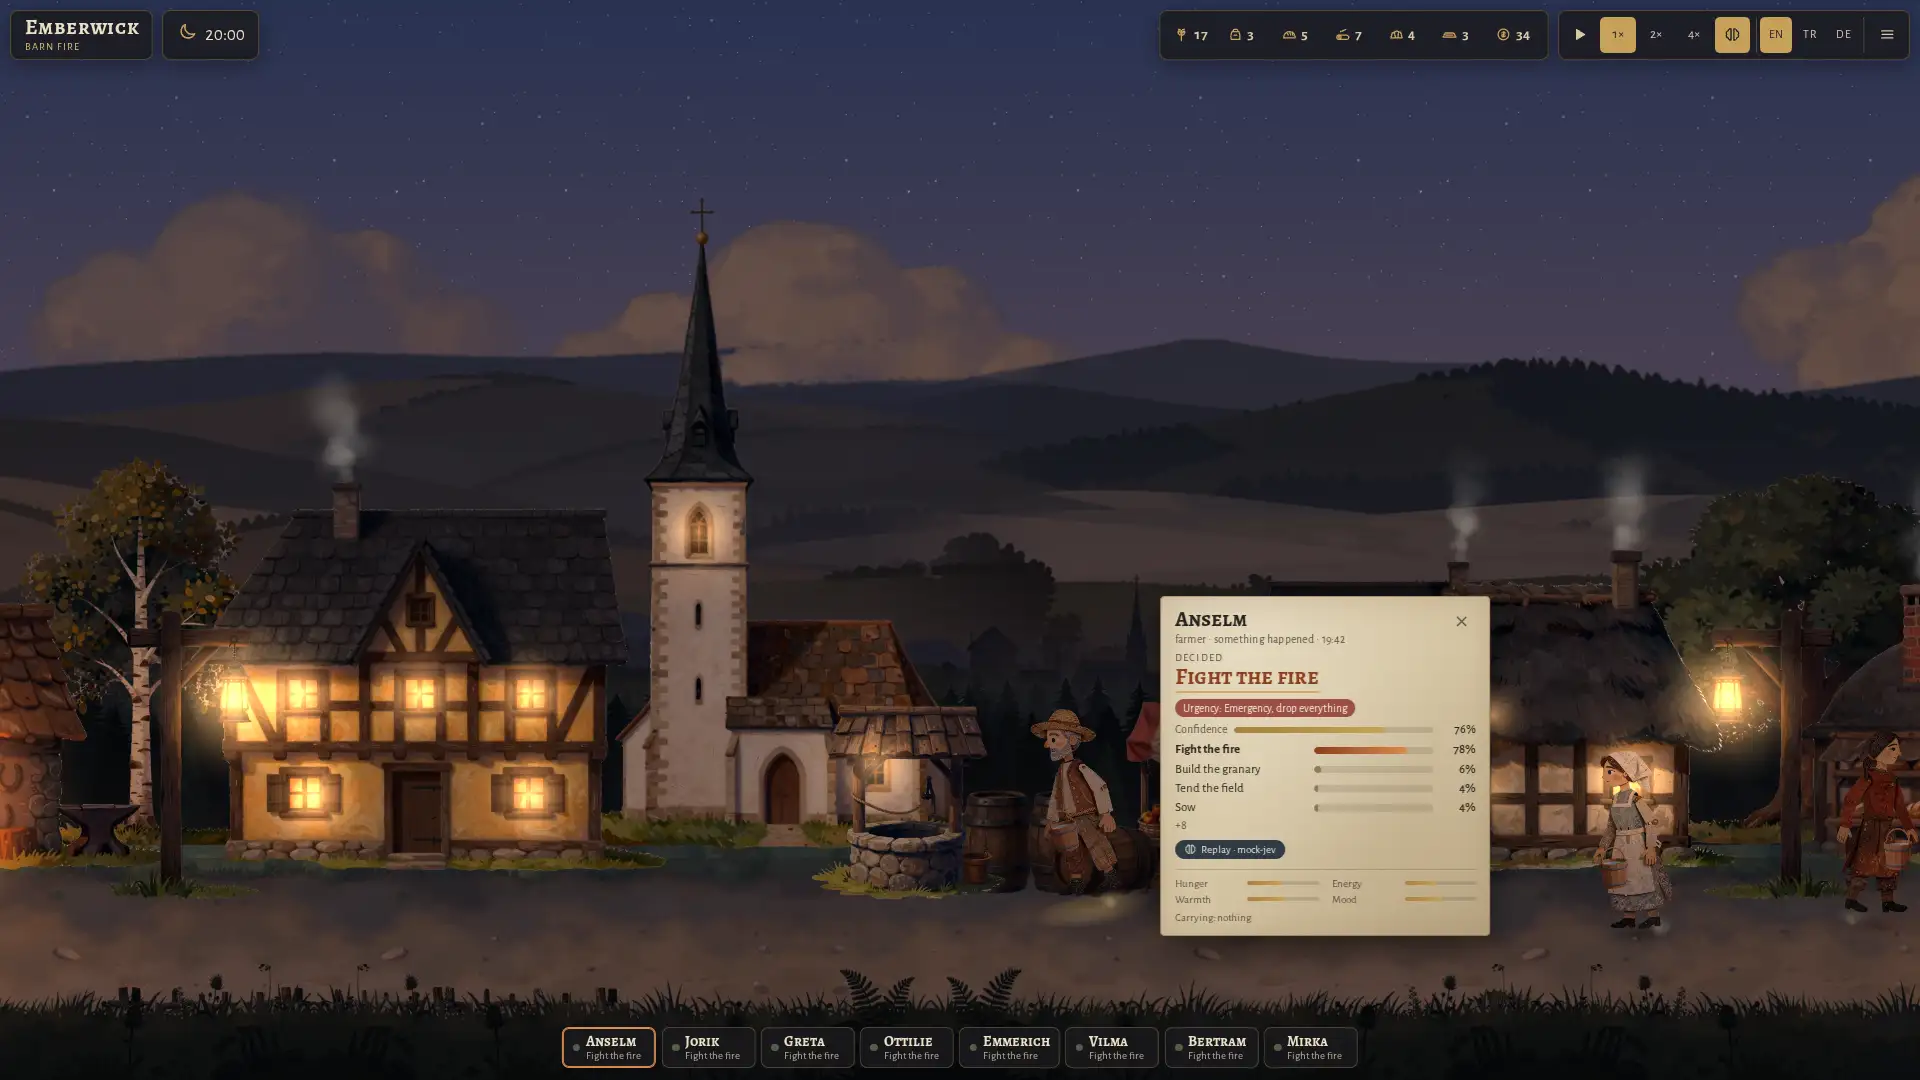The height and width of the screenshot is (1080, 1920).
Task: Click the Emberwick Barn Fire title
Action: [81, 35]
